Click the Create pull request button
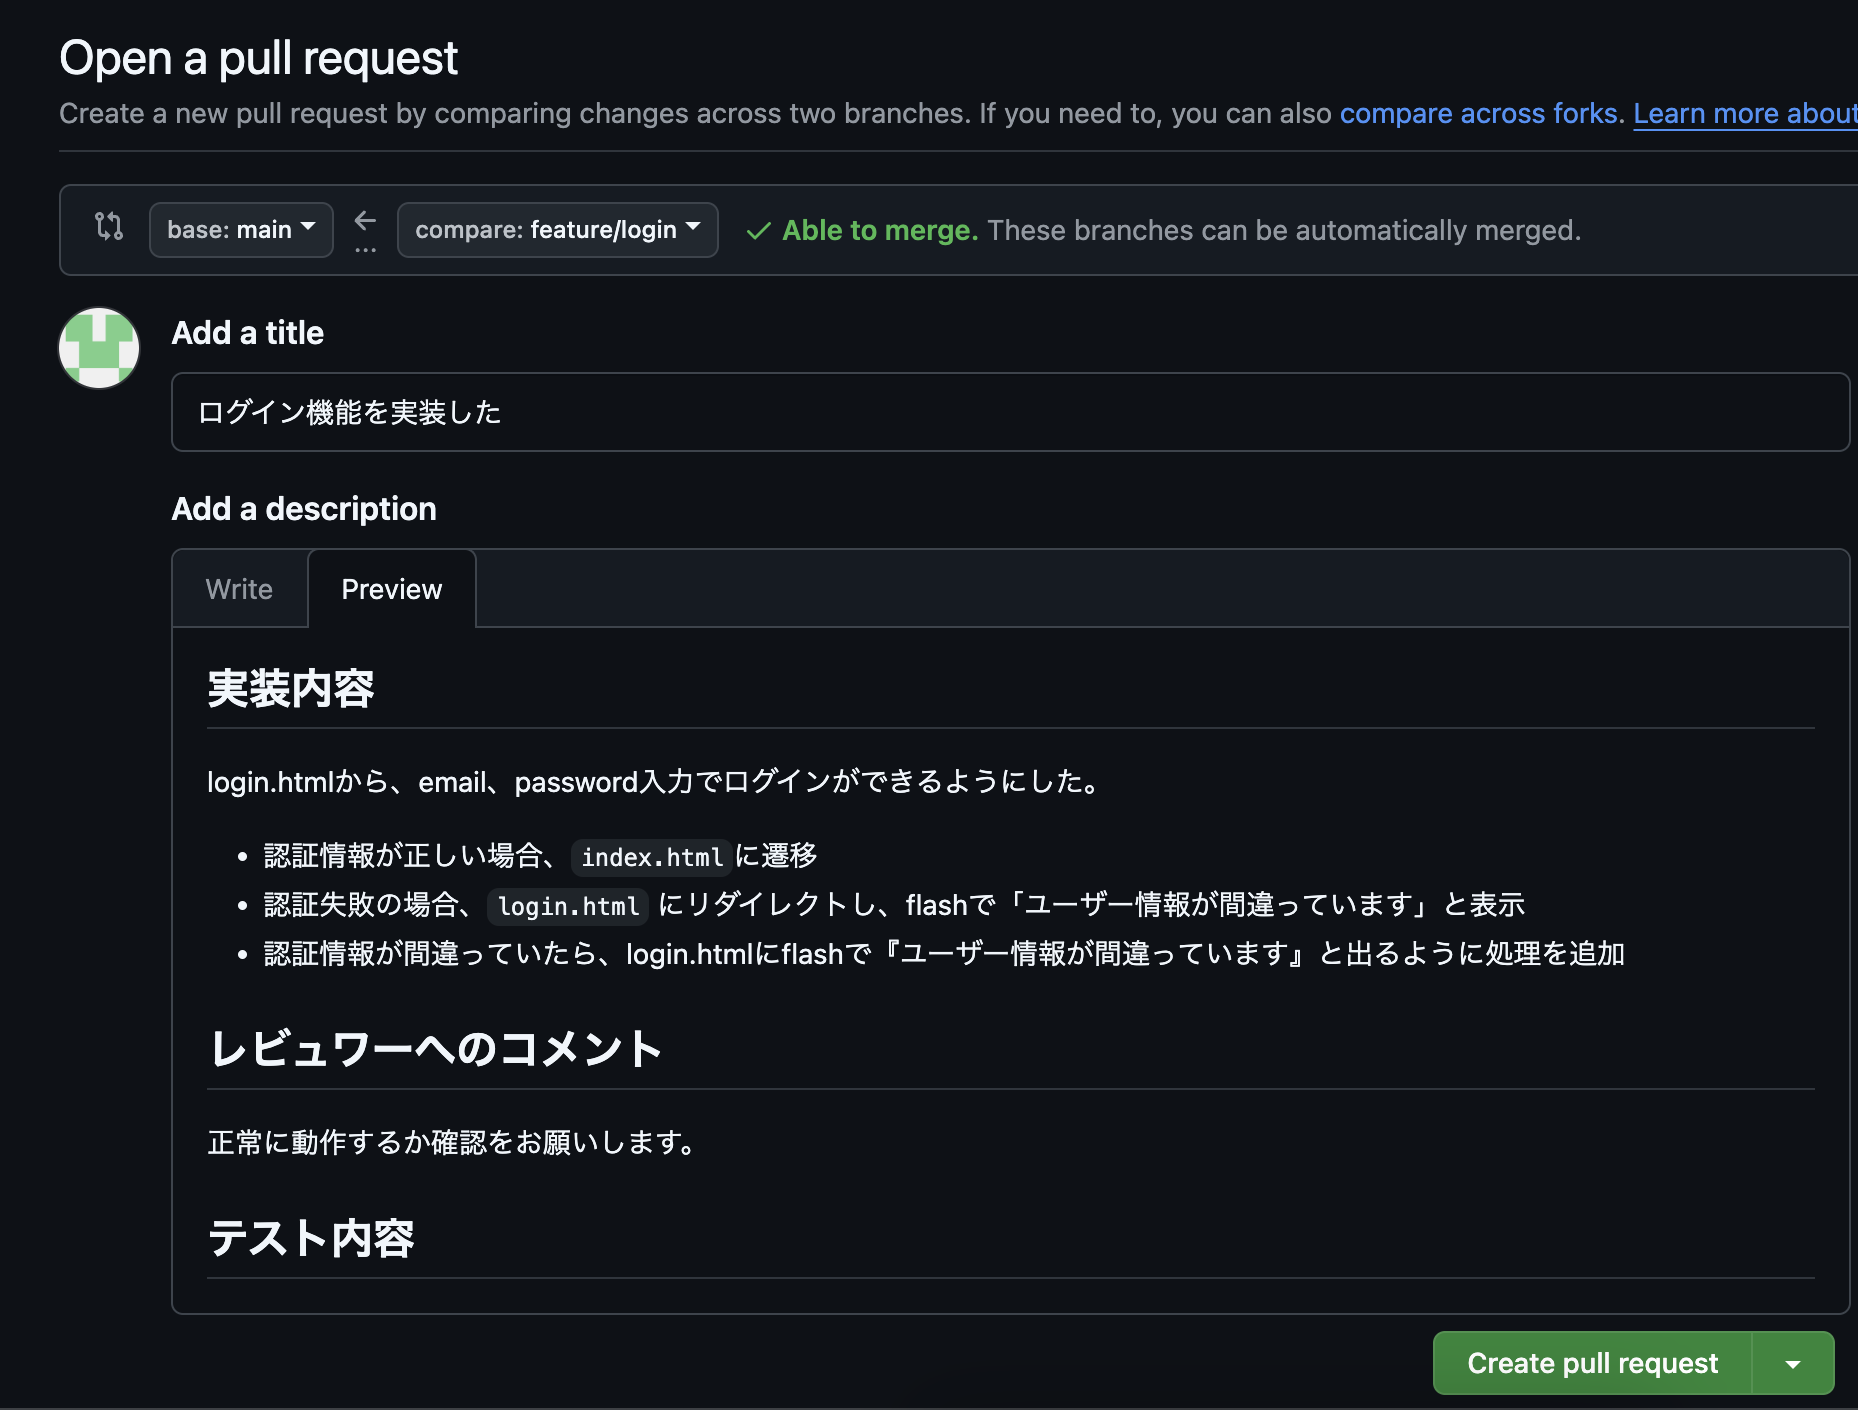The image size is (1858, 1410). 1590,1363
